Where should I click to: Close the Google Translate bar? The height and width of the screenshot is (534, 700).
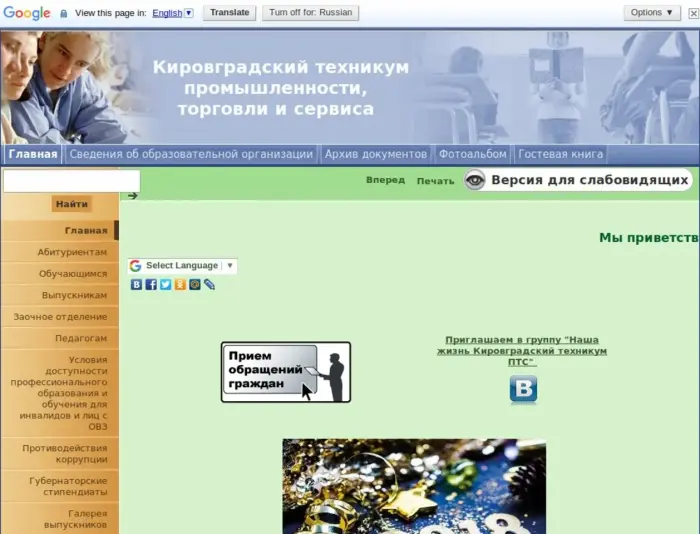[692, 13]
